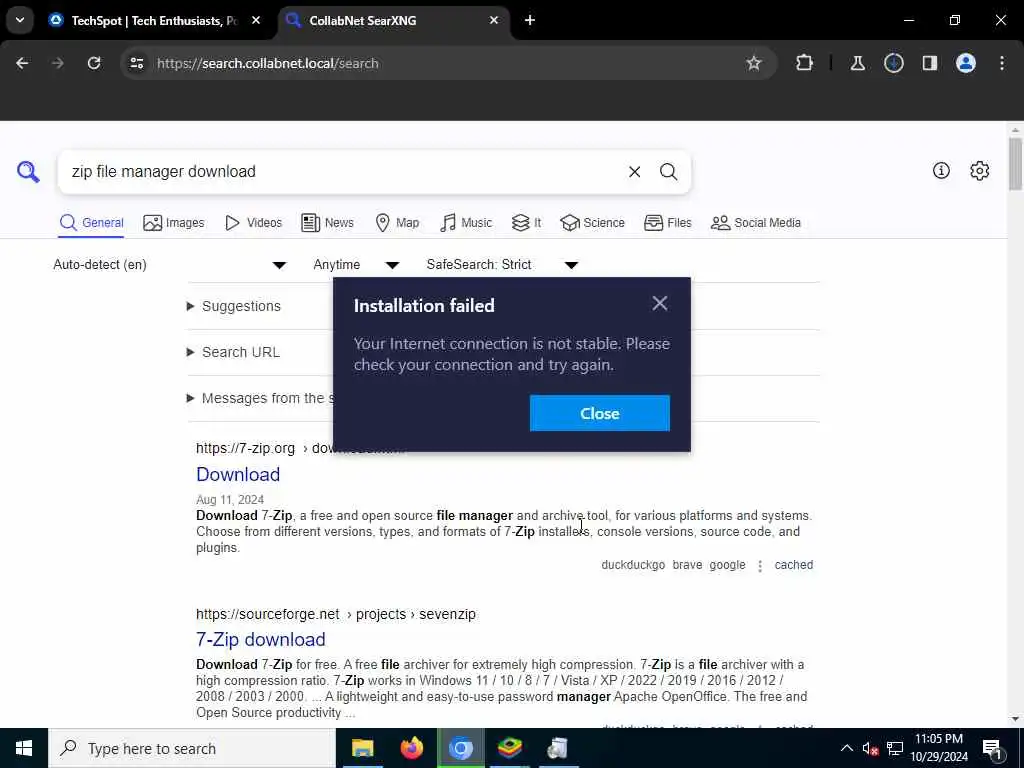This screenshot has height=768, width=1024.
Task: Switch to TechSpot tab
Action: pos(153,20)
